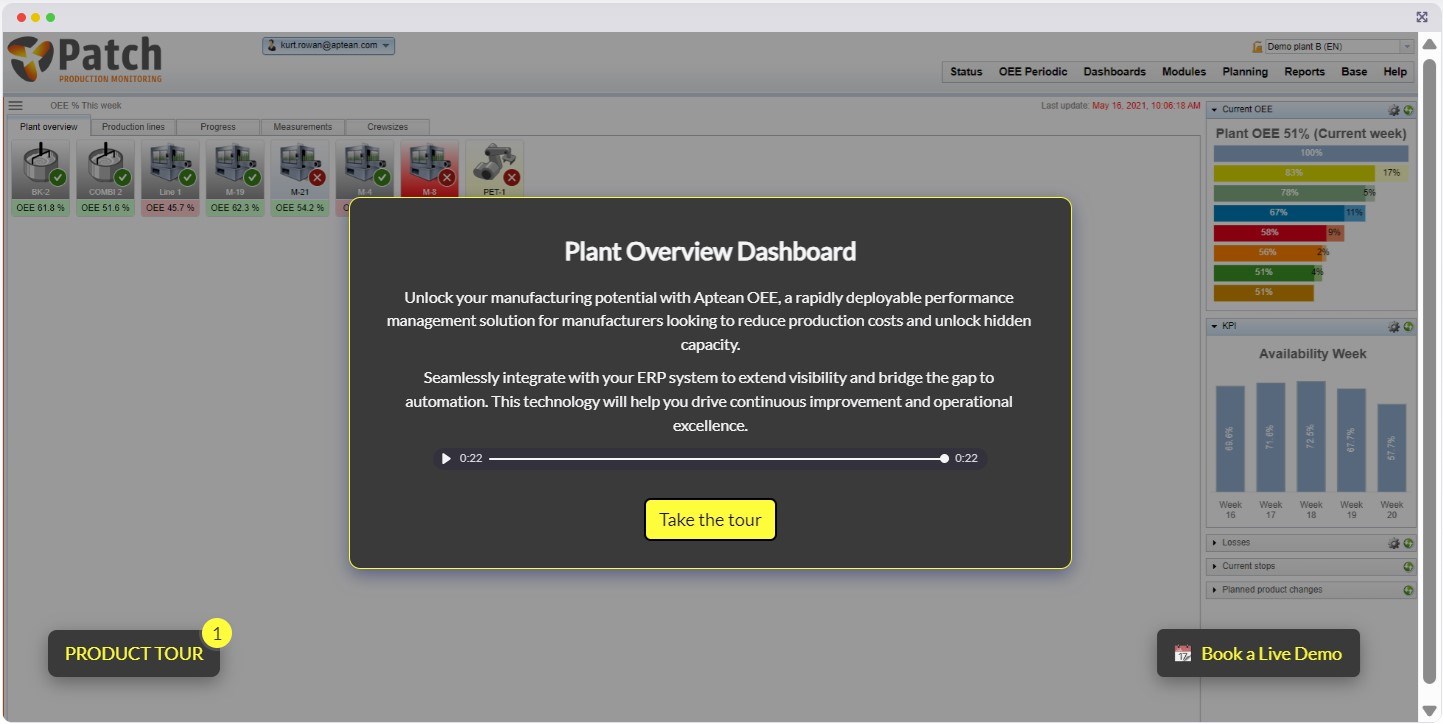This screenshot has height=724, width=1443.
Task: Open the M-4 machine tile
Action: pos(365,170)
